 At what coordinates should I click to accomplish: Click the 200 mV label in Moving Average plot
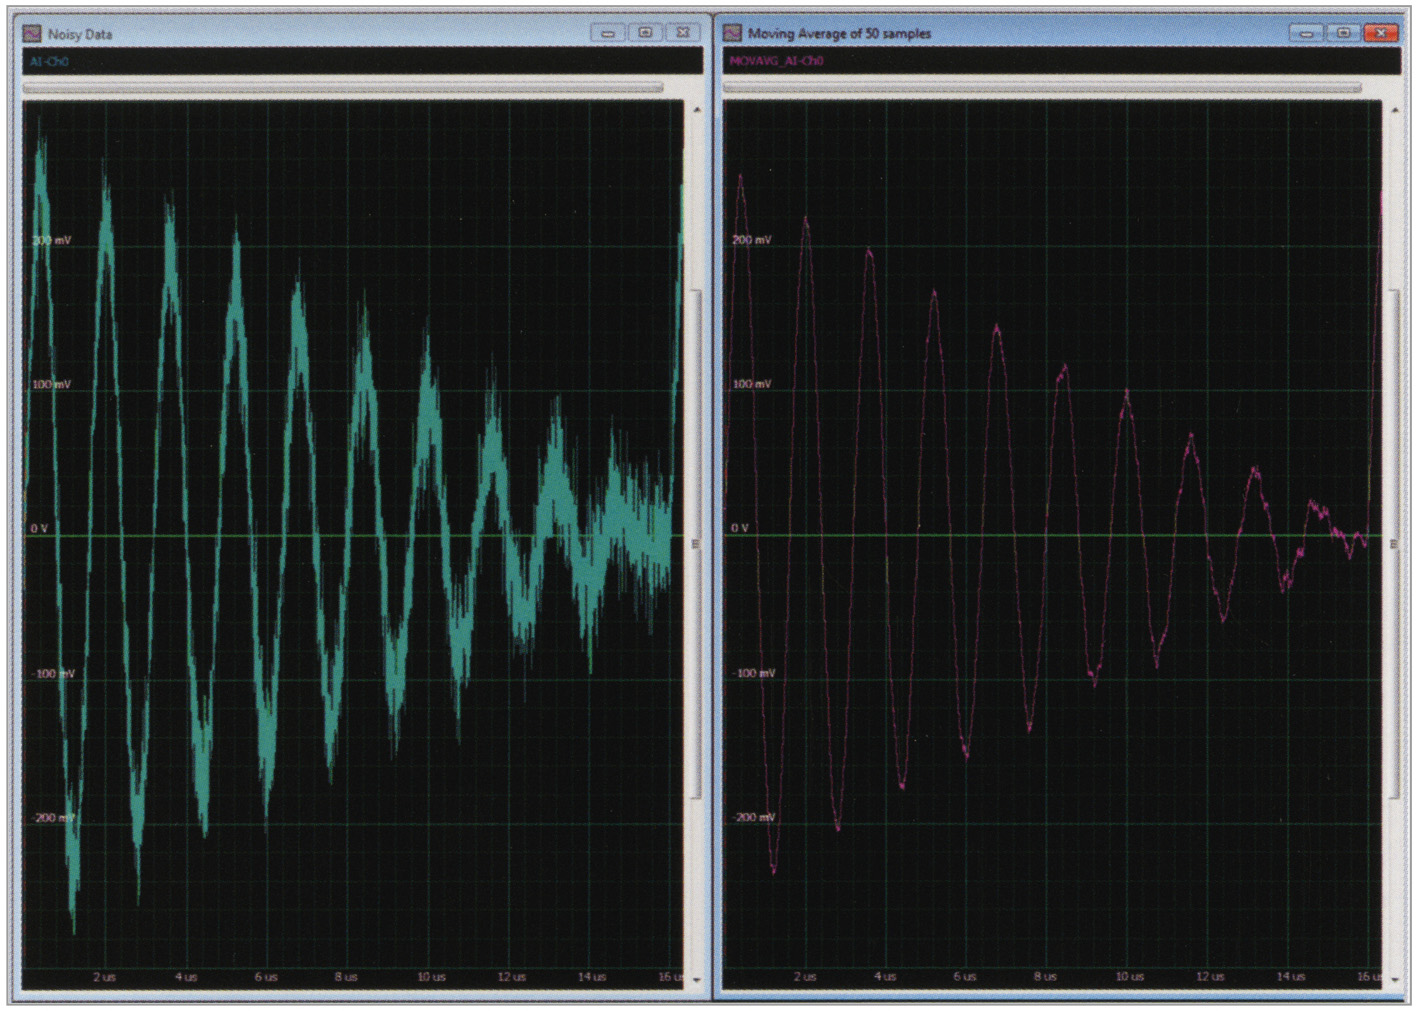pos(752,240)
